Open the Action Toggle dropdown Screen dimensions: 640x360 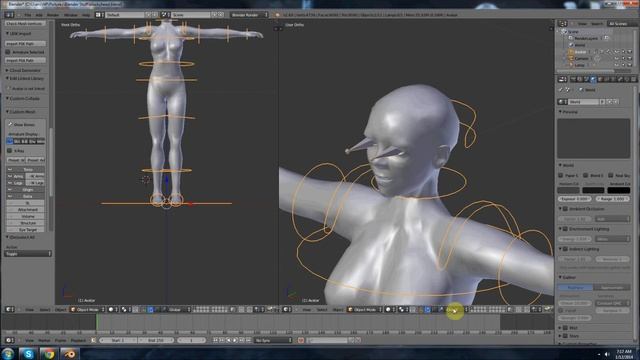click(28, 253)
